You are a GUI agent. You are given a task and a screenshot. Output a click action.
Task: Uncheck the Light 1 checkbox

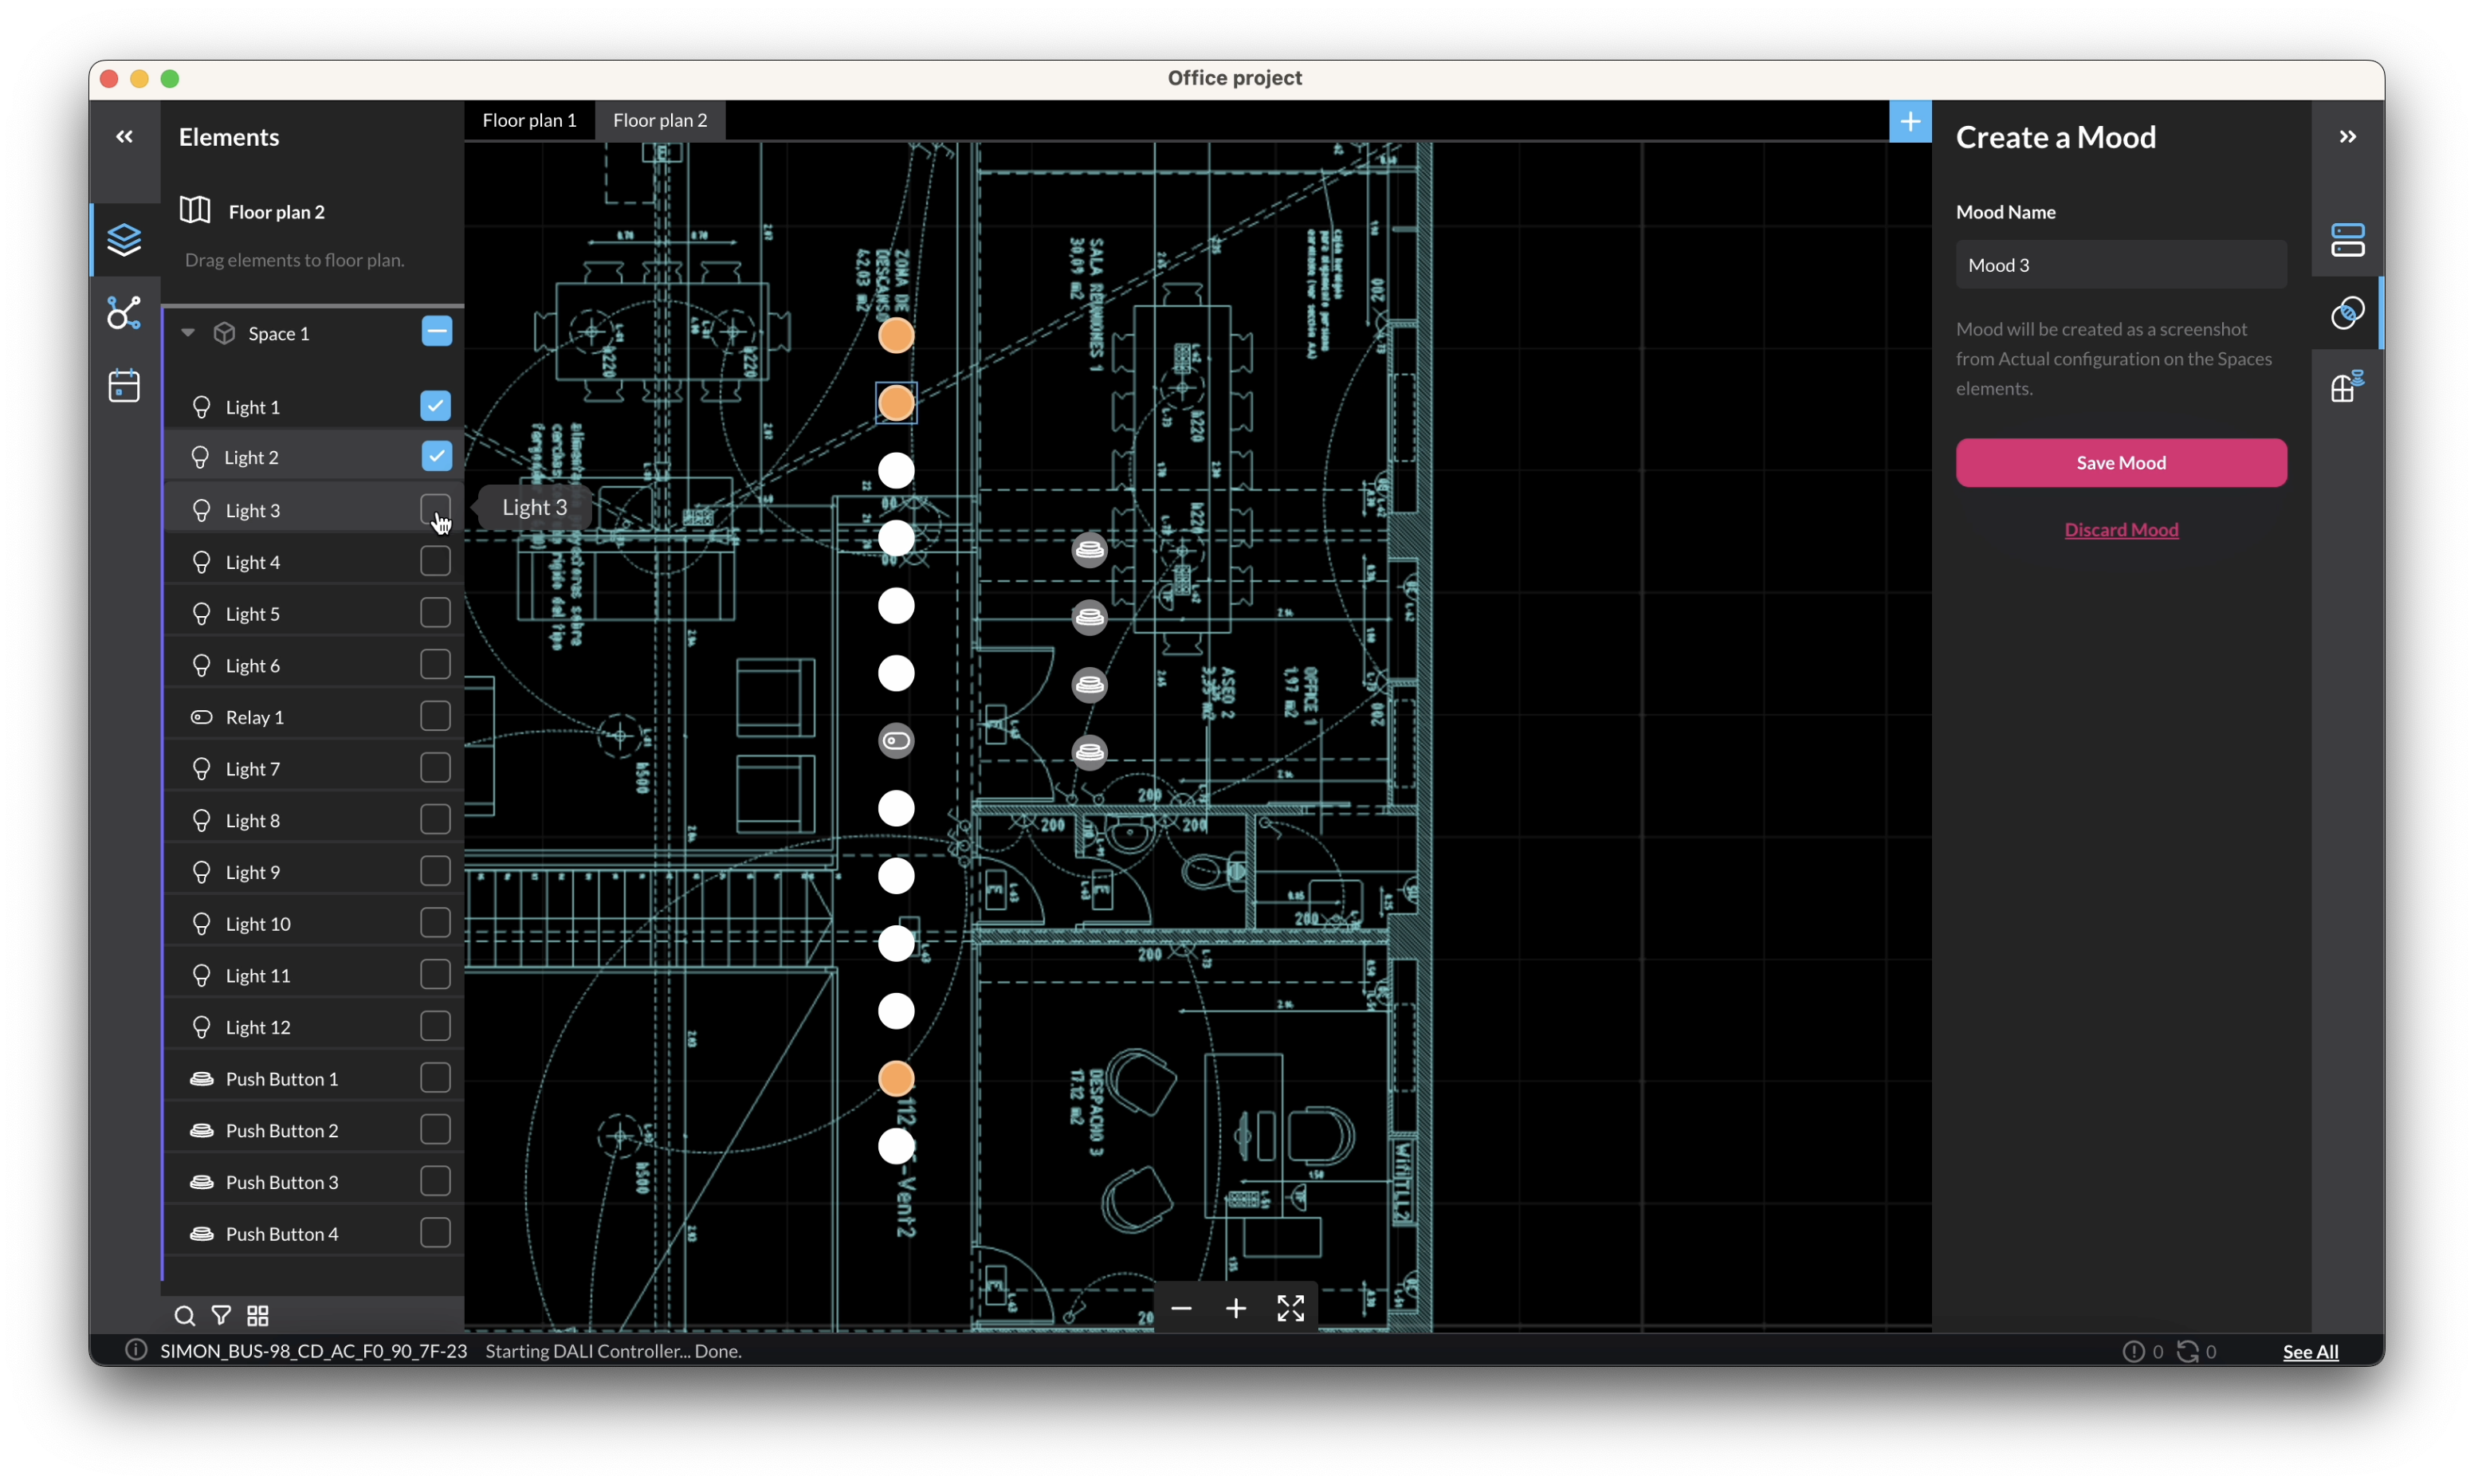click(435, 405)
